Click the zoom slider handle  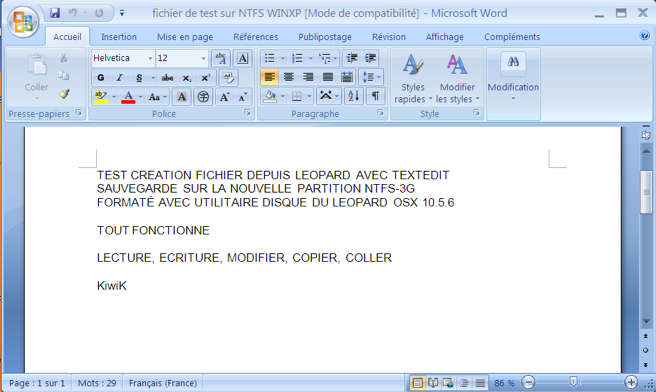point(574,382)
